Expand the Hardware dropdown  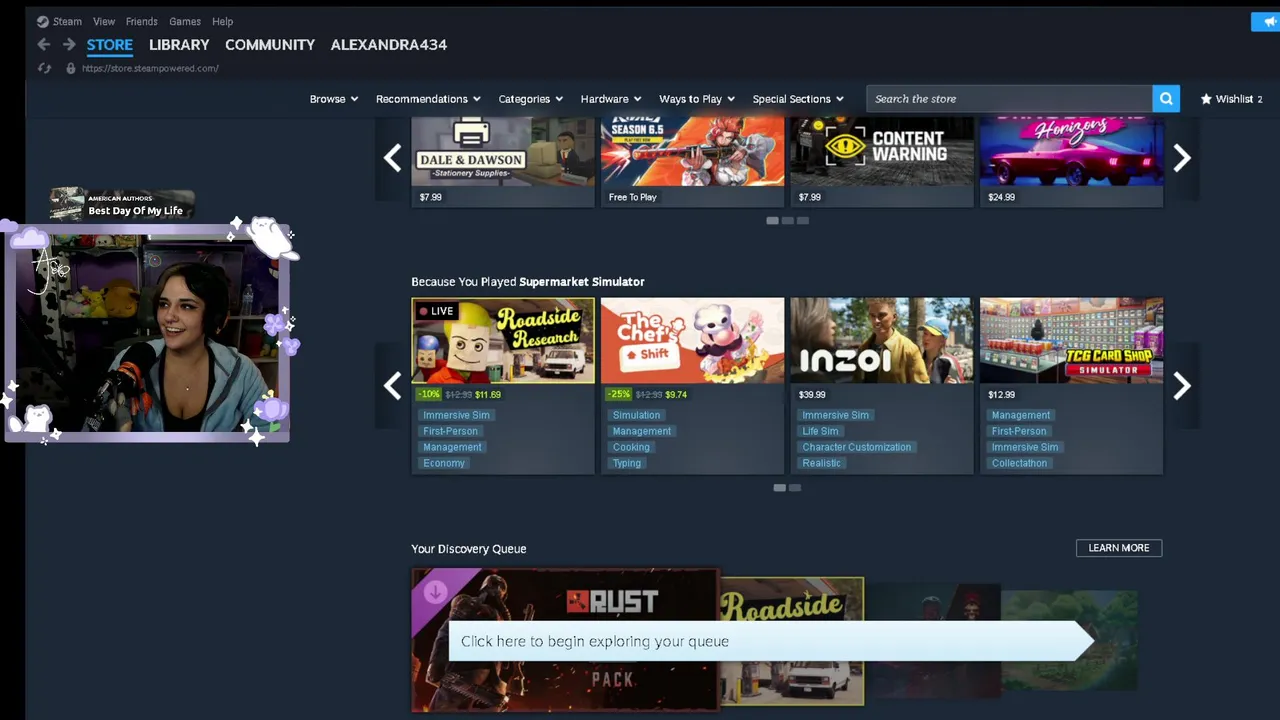tap(611, 99)
